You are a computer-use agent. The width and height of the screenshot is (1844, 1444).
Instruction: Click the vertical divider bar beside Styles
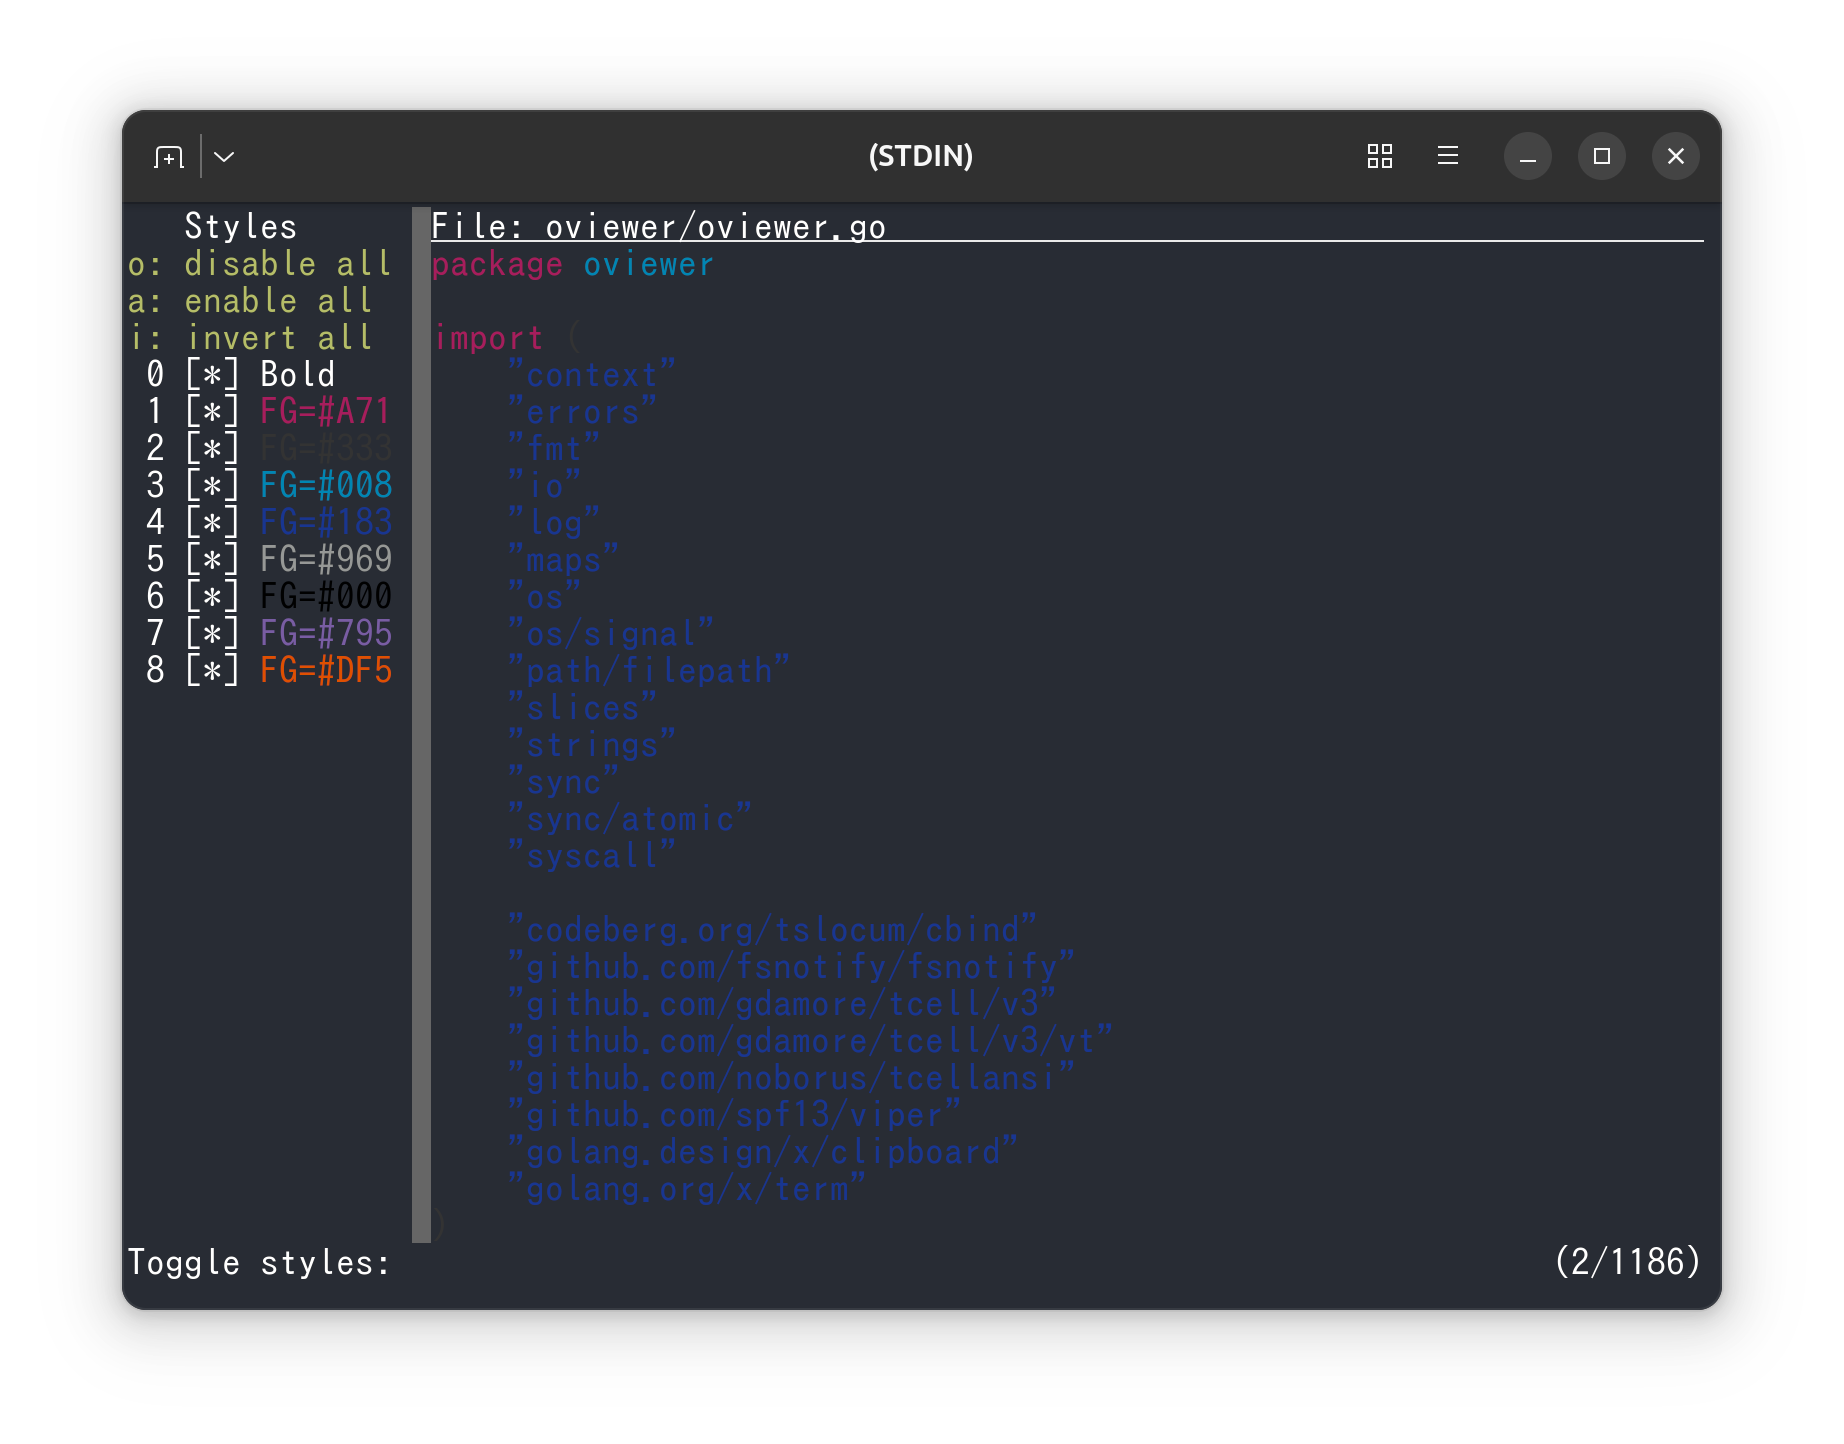click(421, 725)
